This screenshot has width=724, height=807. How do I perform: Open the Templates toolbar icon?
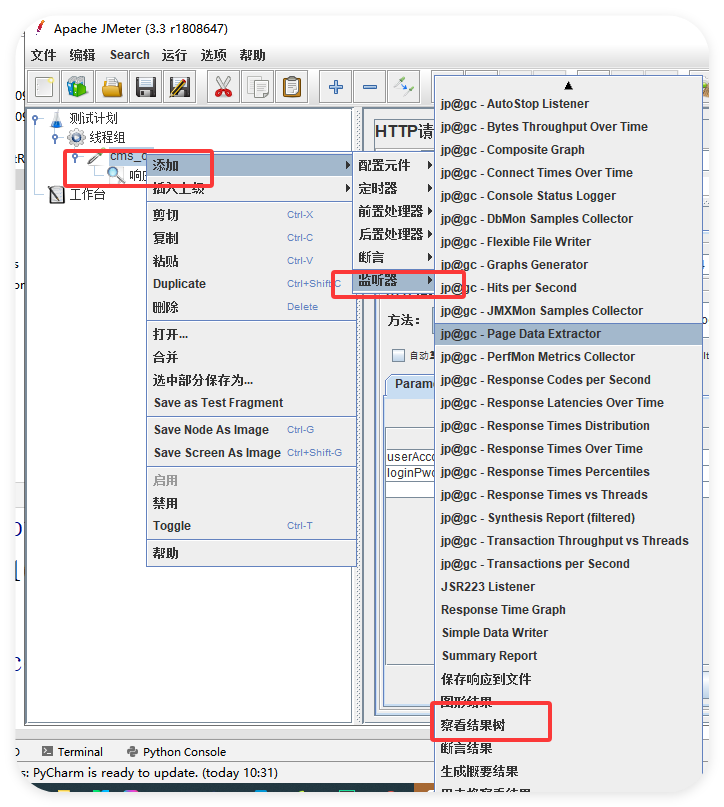click(x=78, y=86)
